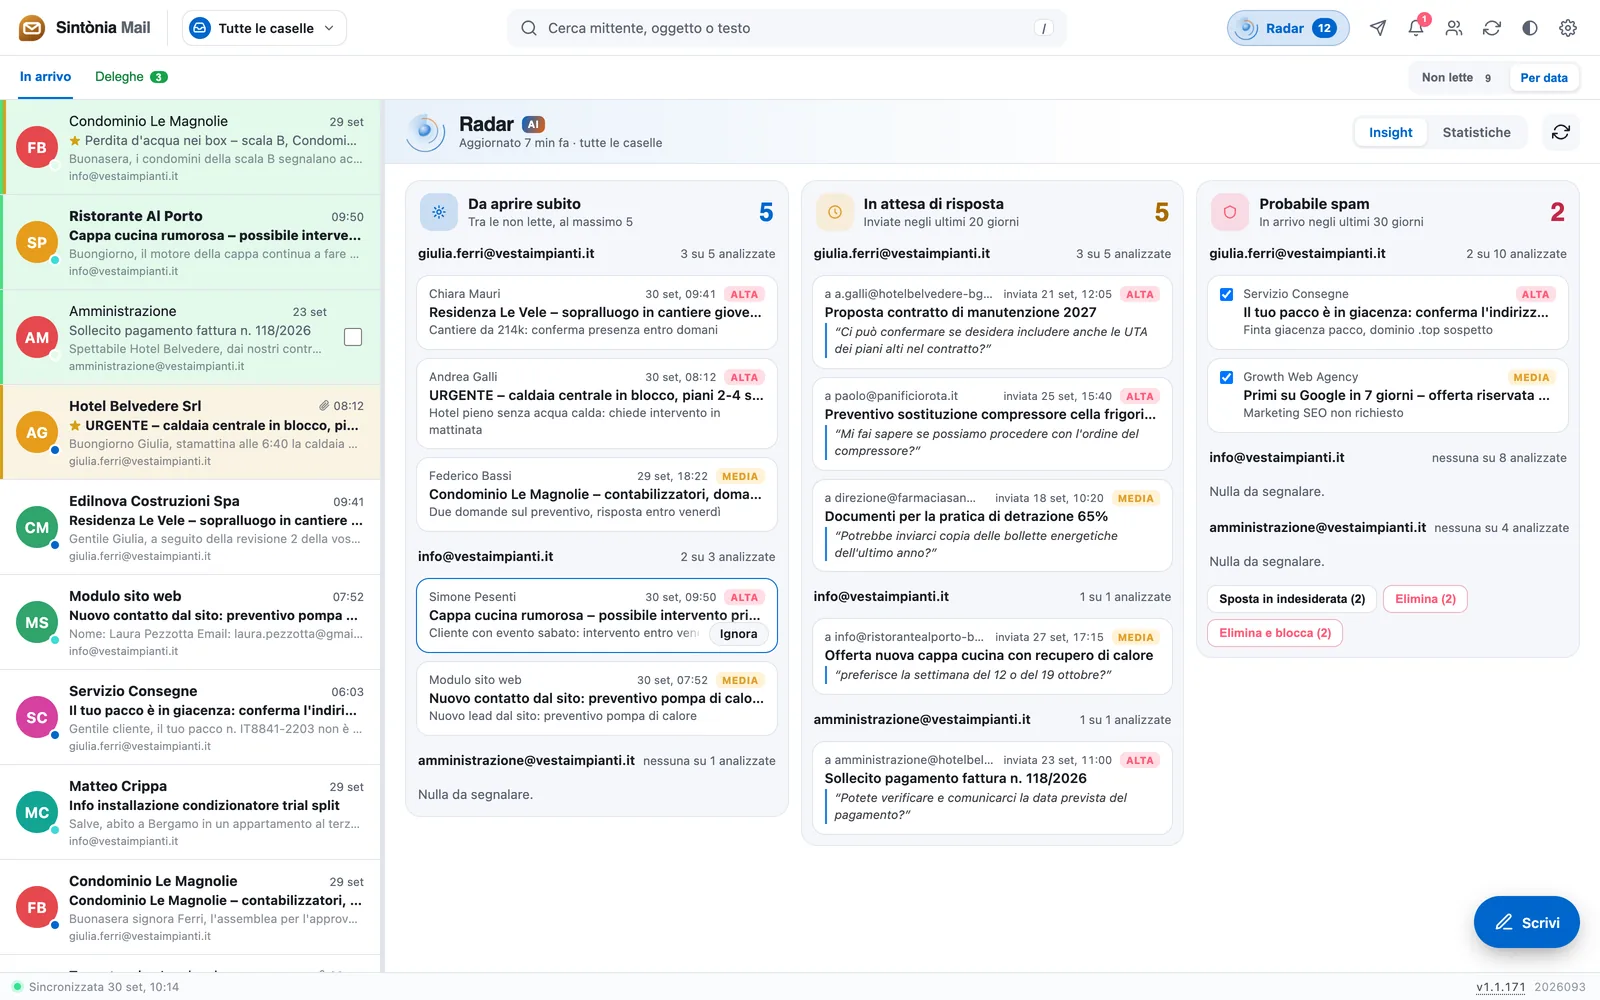
Task: Click the attachment paperclip on Hotel Belvedere message
Action: [x=324, y=406]
